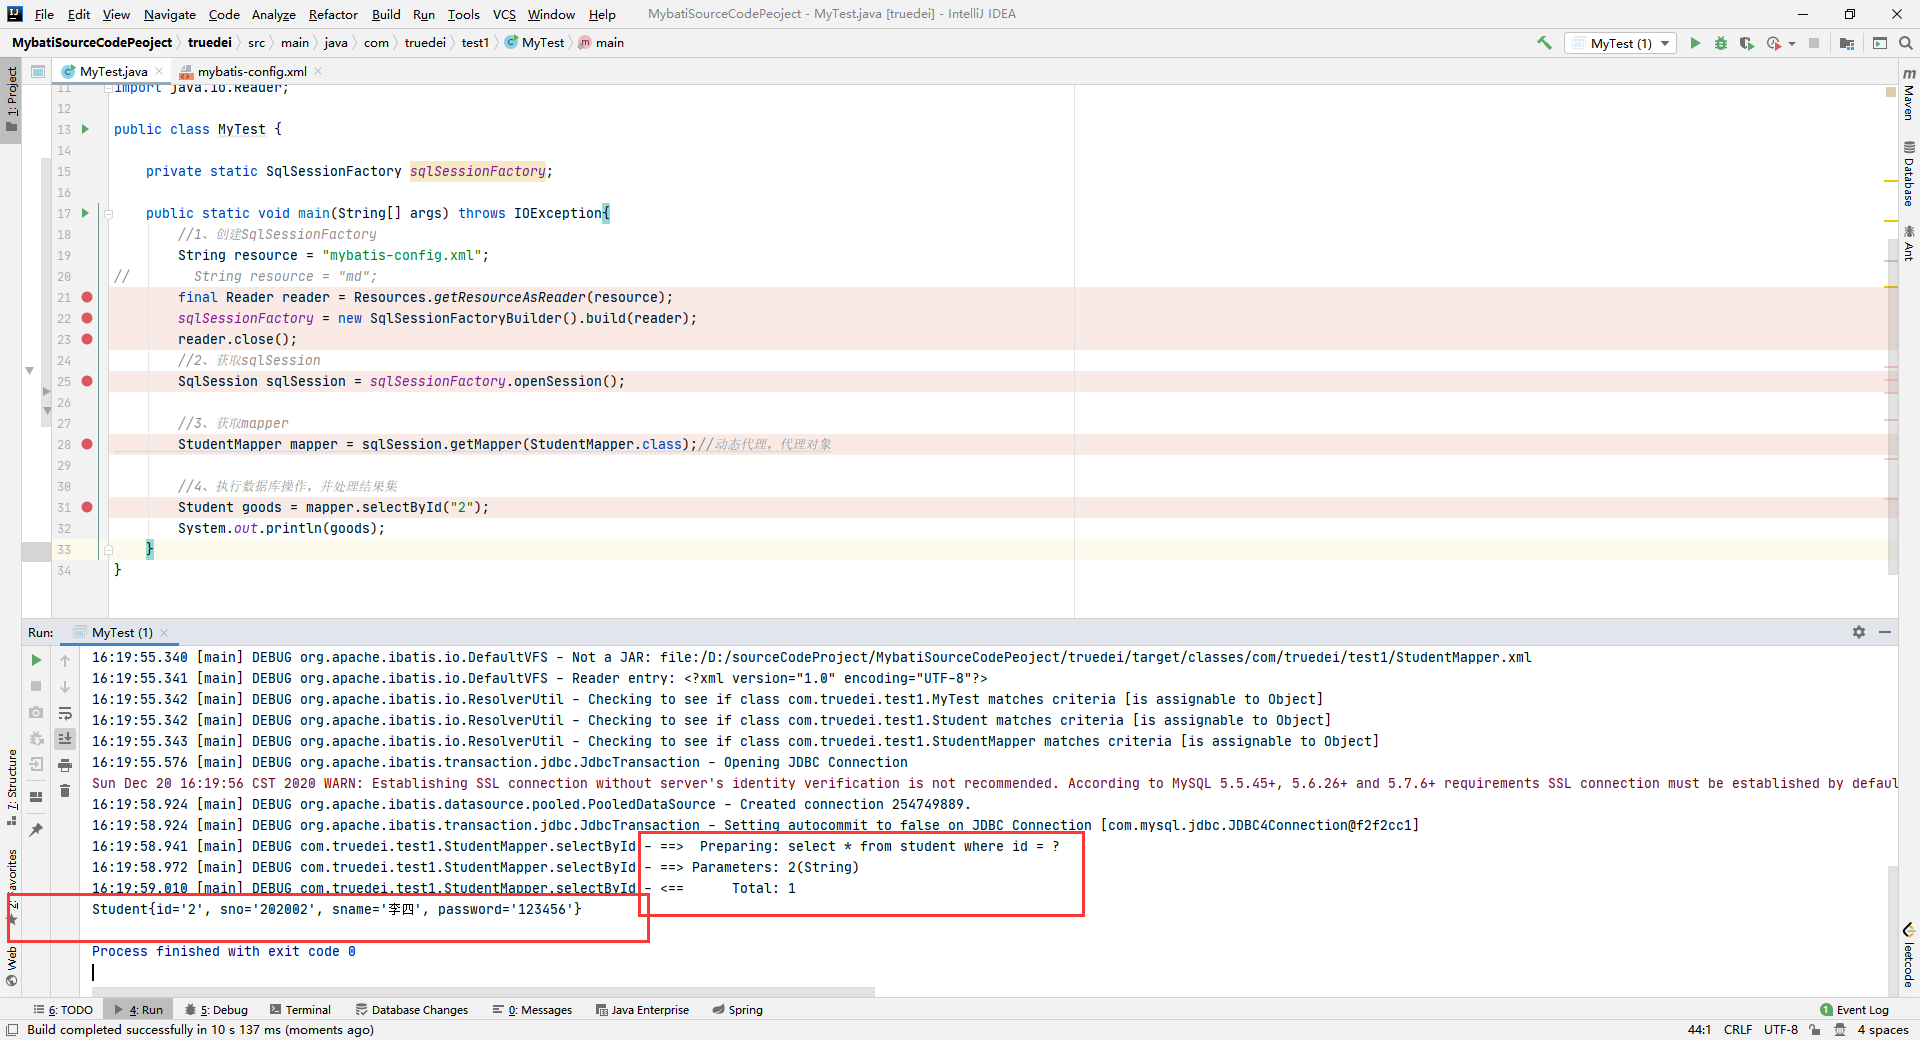
Task: Open the Analyze menu
Action: point(273,14)
